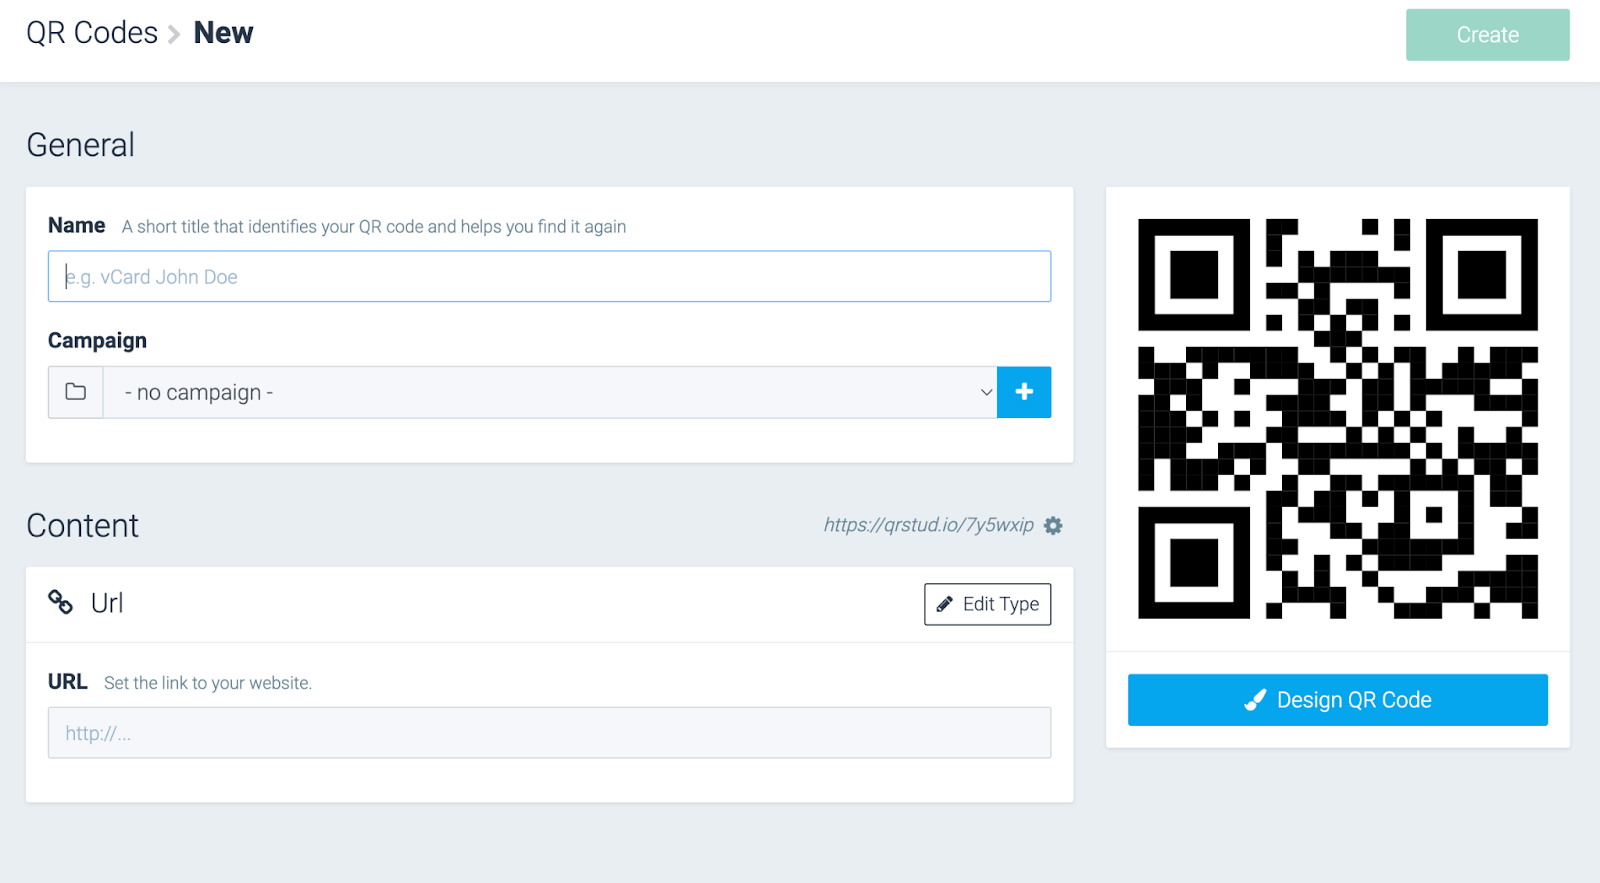
Task: Select the "New" breadcrumb item
Action: point(223,33)
